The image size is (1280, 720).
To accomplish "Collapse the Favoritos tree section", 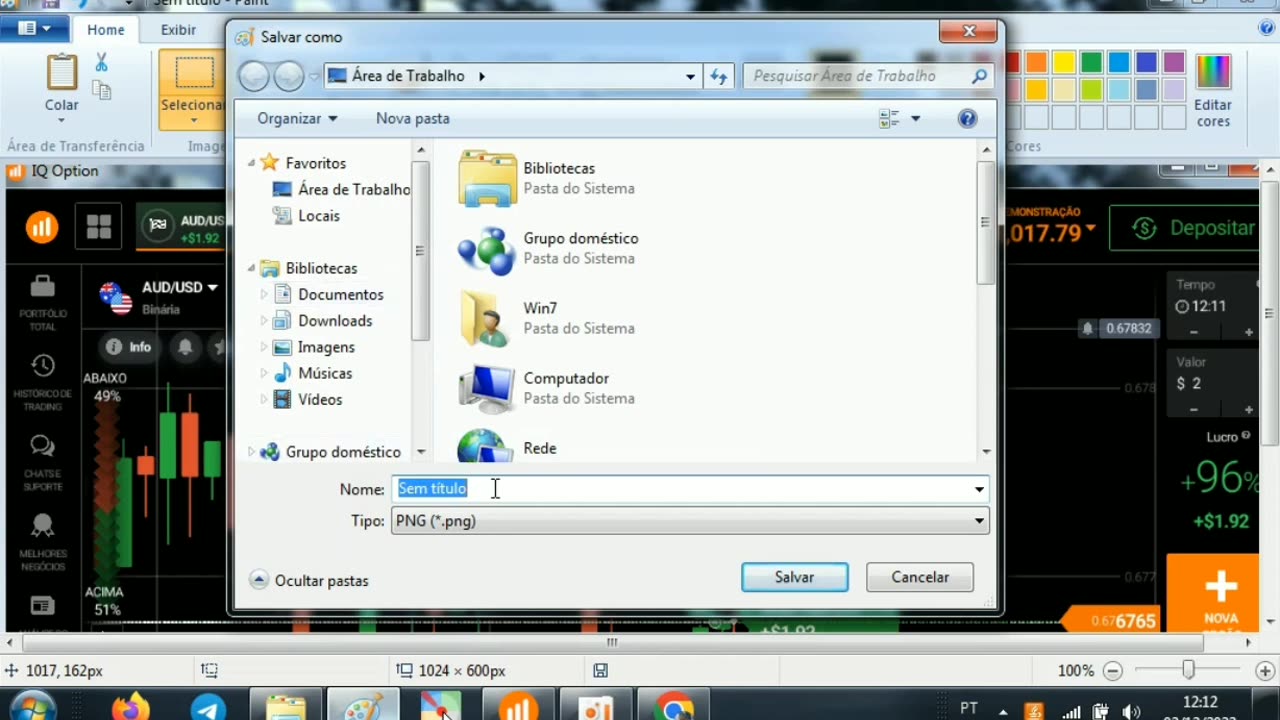I will pyautogui.click(x=252, y=163).
